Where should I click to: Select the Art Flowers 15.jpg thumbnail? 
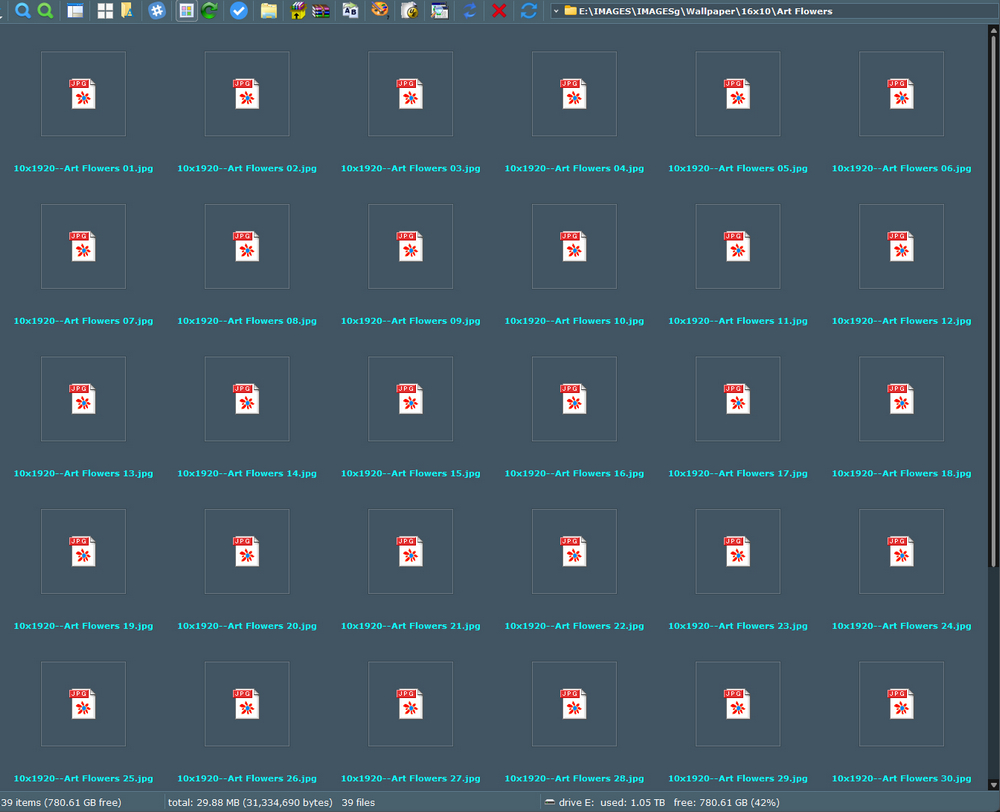tap(410, 399)
